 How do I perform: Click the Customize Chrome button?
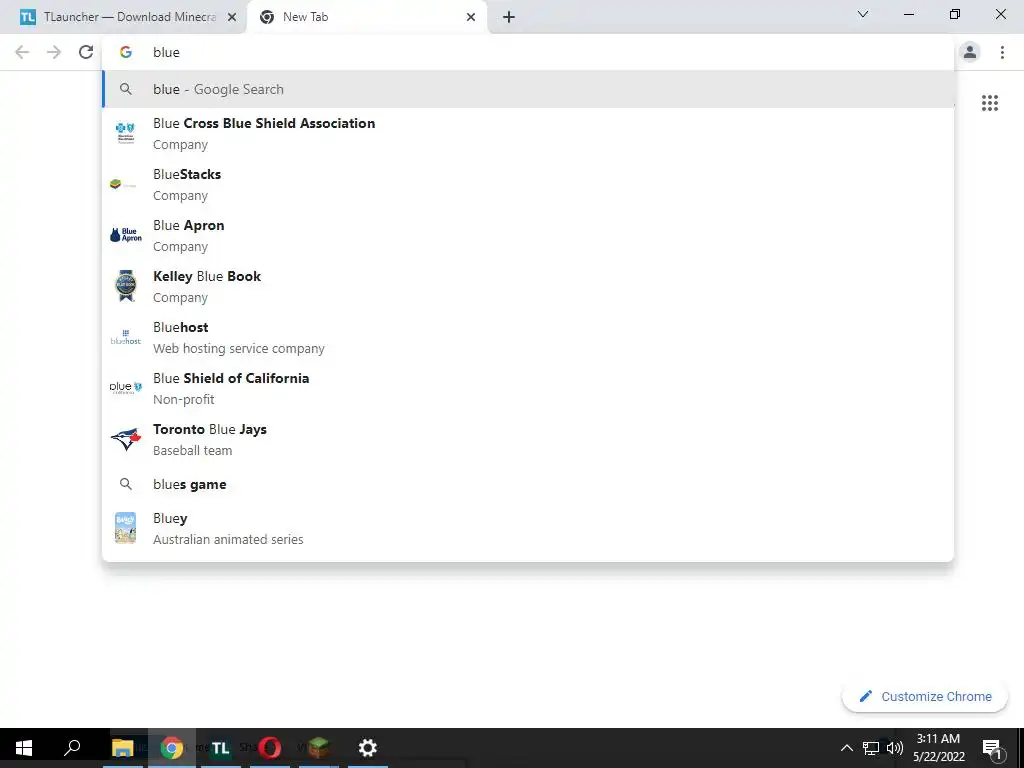click(x=925, y=696)
